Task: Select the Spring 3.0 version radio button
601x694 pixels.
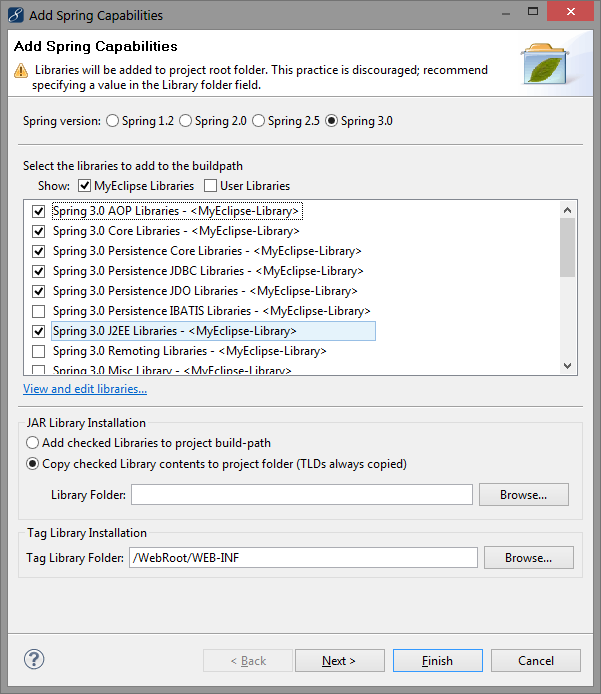Action: pyautogui.click(x=331, y=121)
